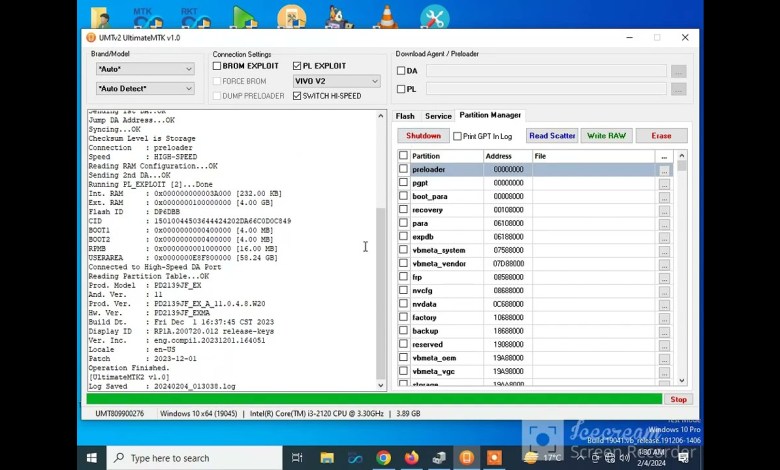Expand the *Auto Detect* model dropdown
This screenshot has width=780, height=470.
click(144, 89)
